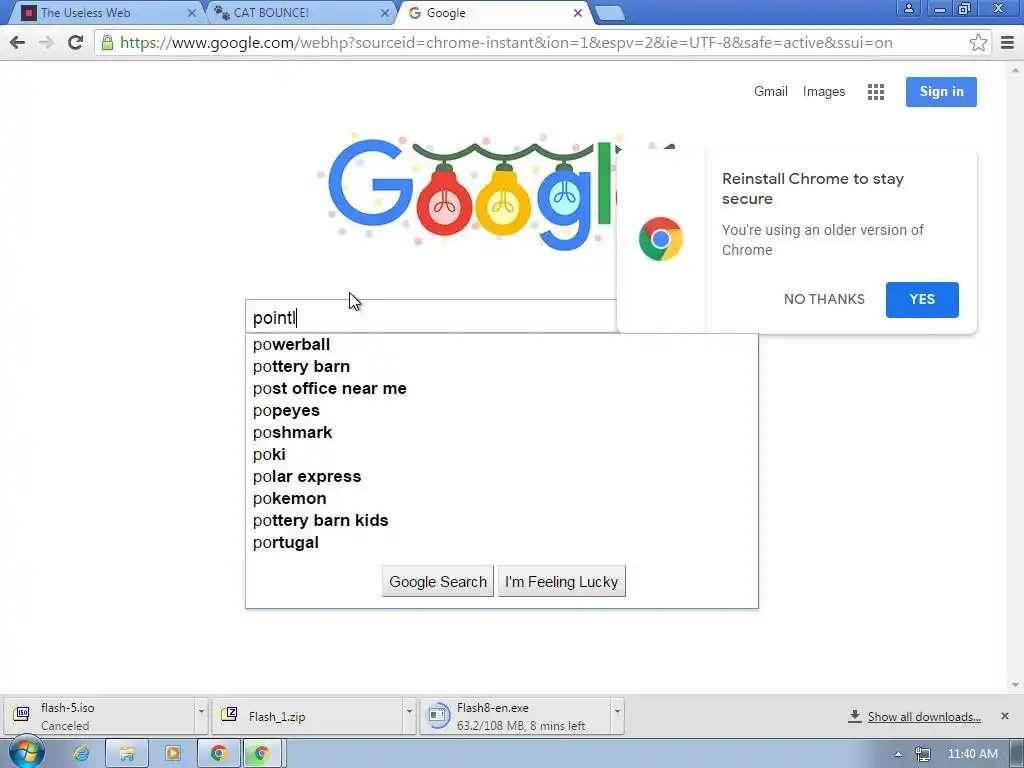This screenshot has width=1024, height=768.
Task: Close the downloads bar
Action: click(x=1004, y=716)
